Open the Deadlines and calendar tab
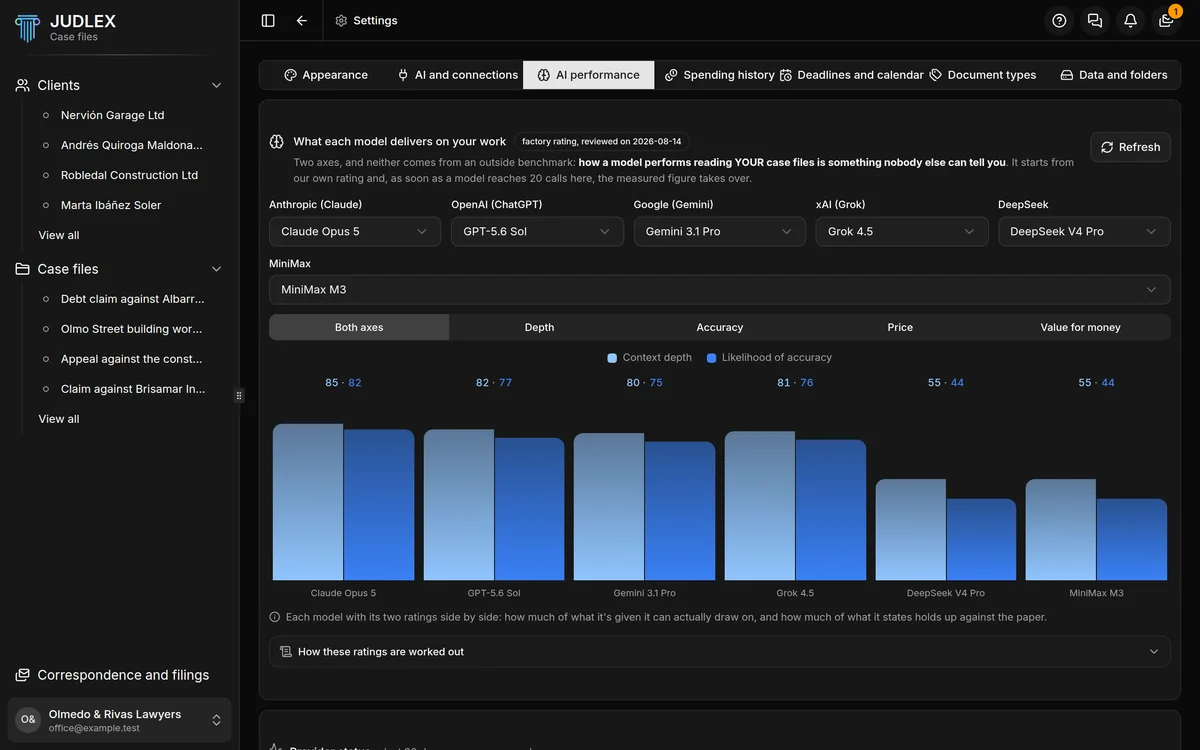1200x750 pixels. pos(852,75)
